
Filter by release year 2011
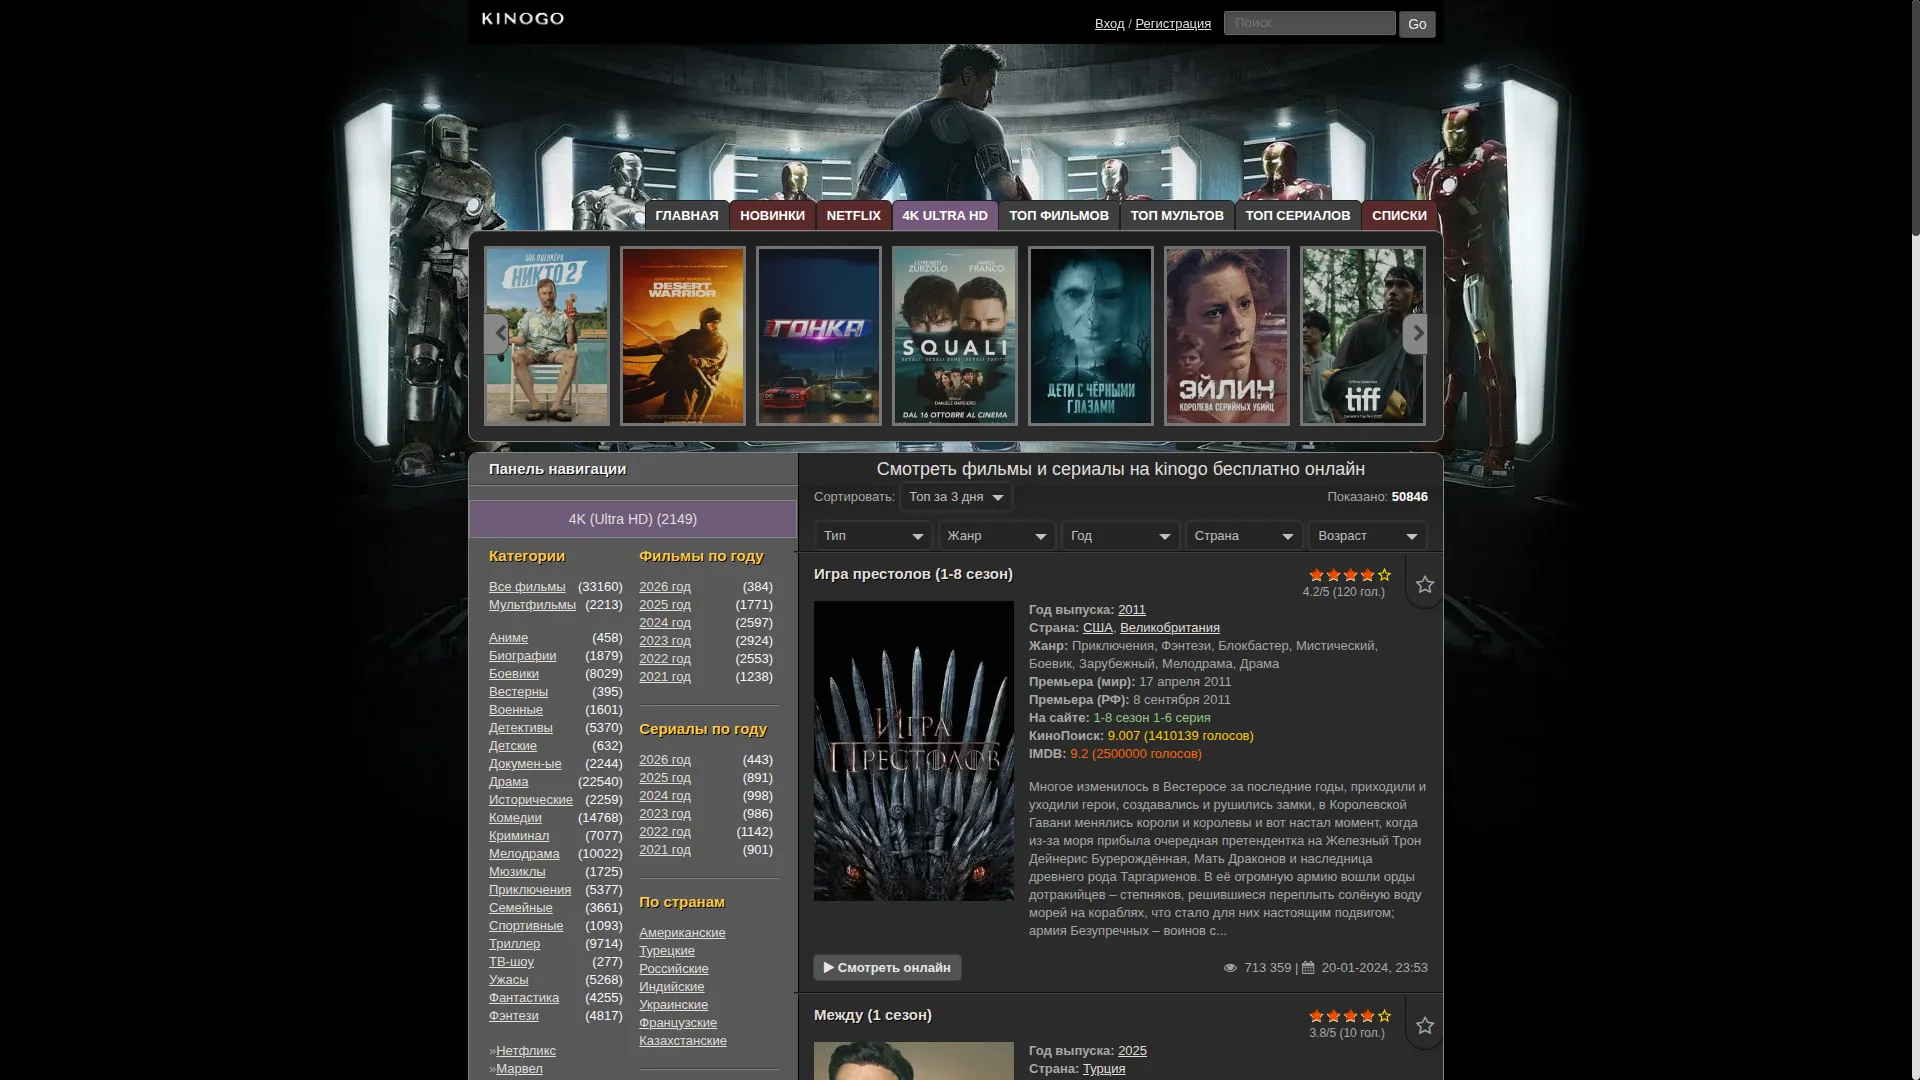click(1132, 610)
